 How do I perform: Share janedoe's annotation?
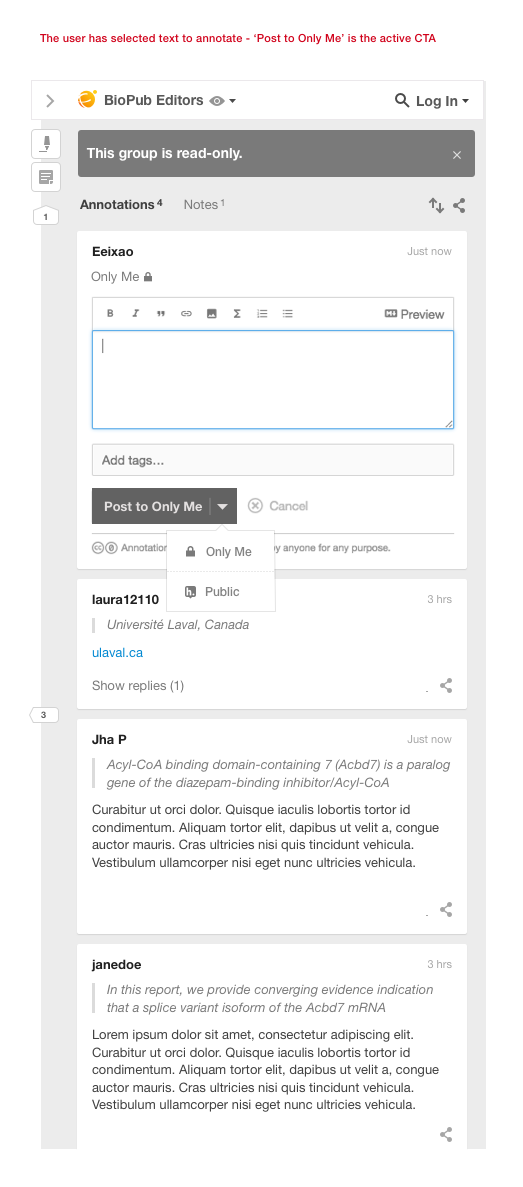tap(447, 1134)
